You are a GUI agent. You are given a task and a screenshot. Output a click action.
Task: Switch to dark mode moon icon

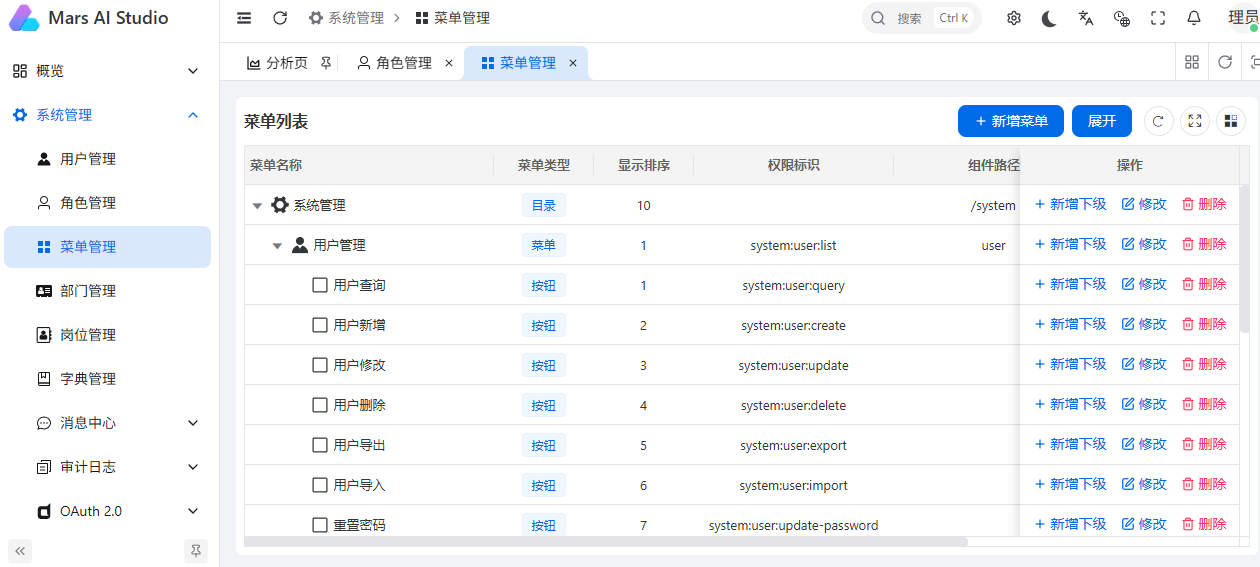[1049, 18]
